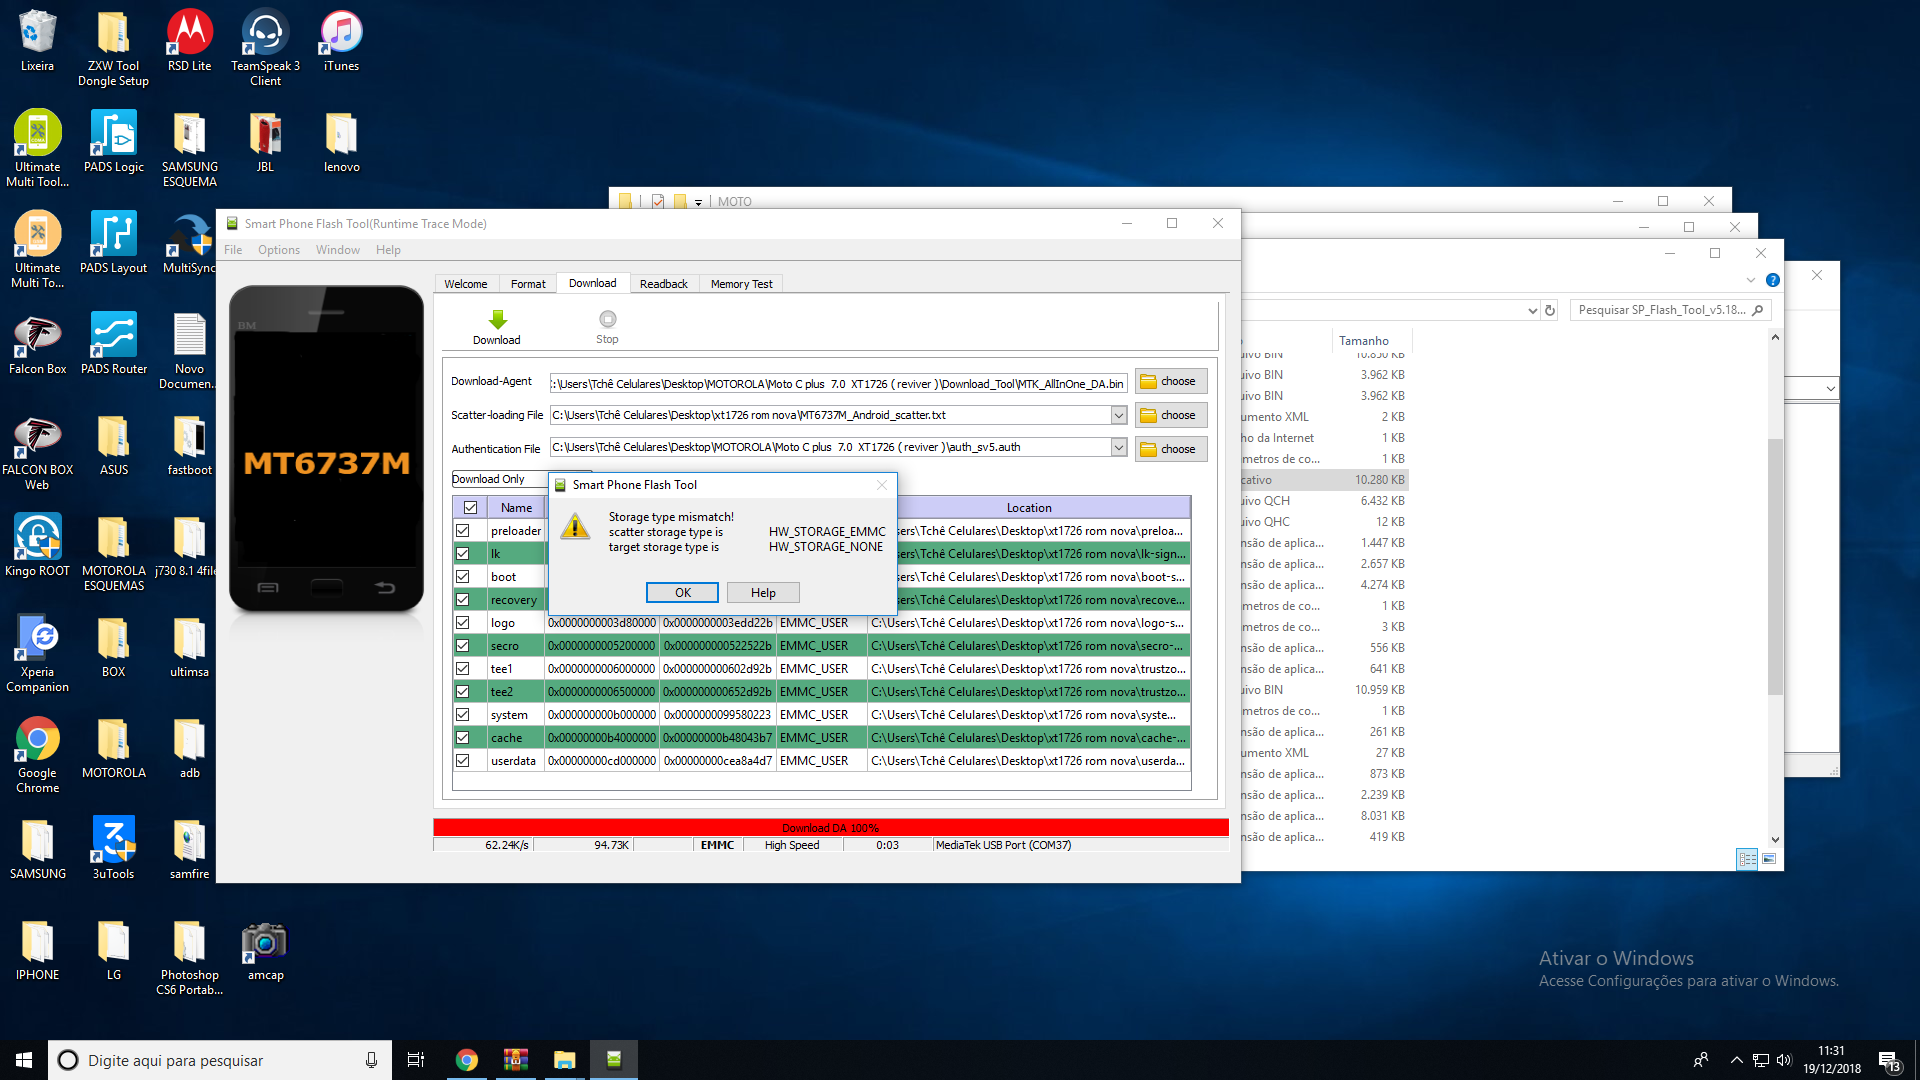1920x1080 pixels.
Task: Uncheck the system partition checkbox
Action: (x=463, y=715)
